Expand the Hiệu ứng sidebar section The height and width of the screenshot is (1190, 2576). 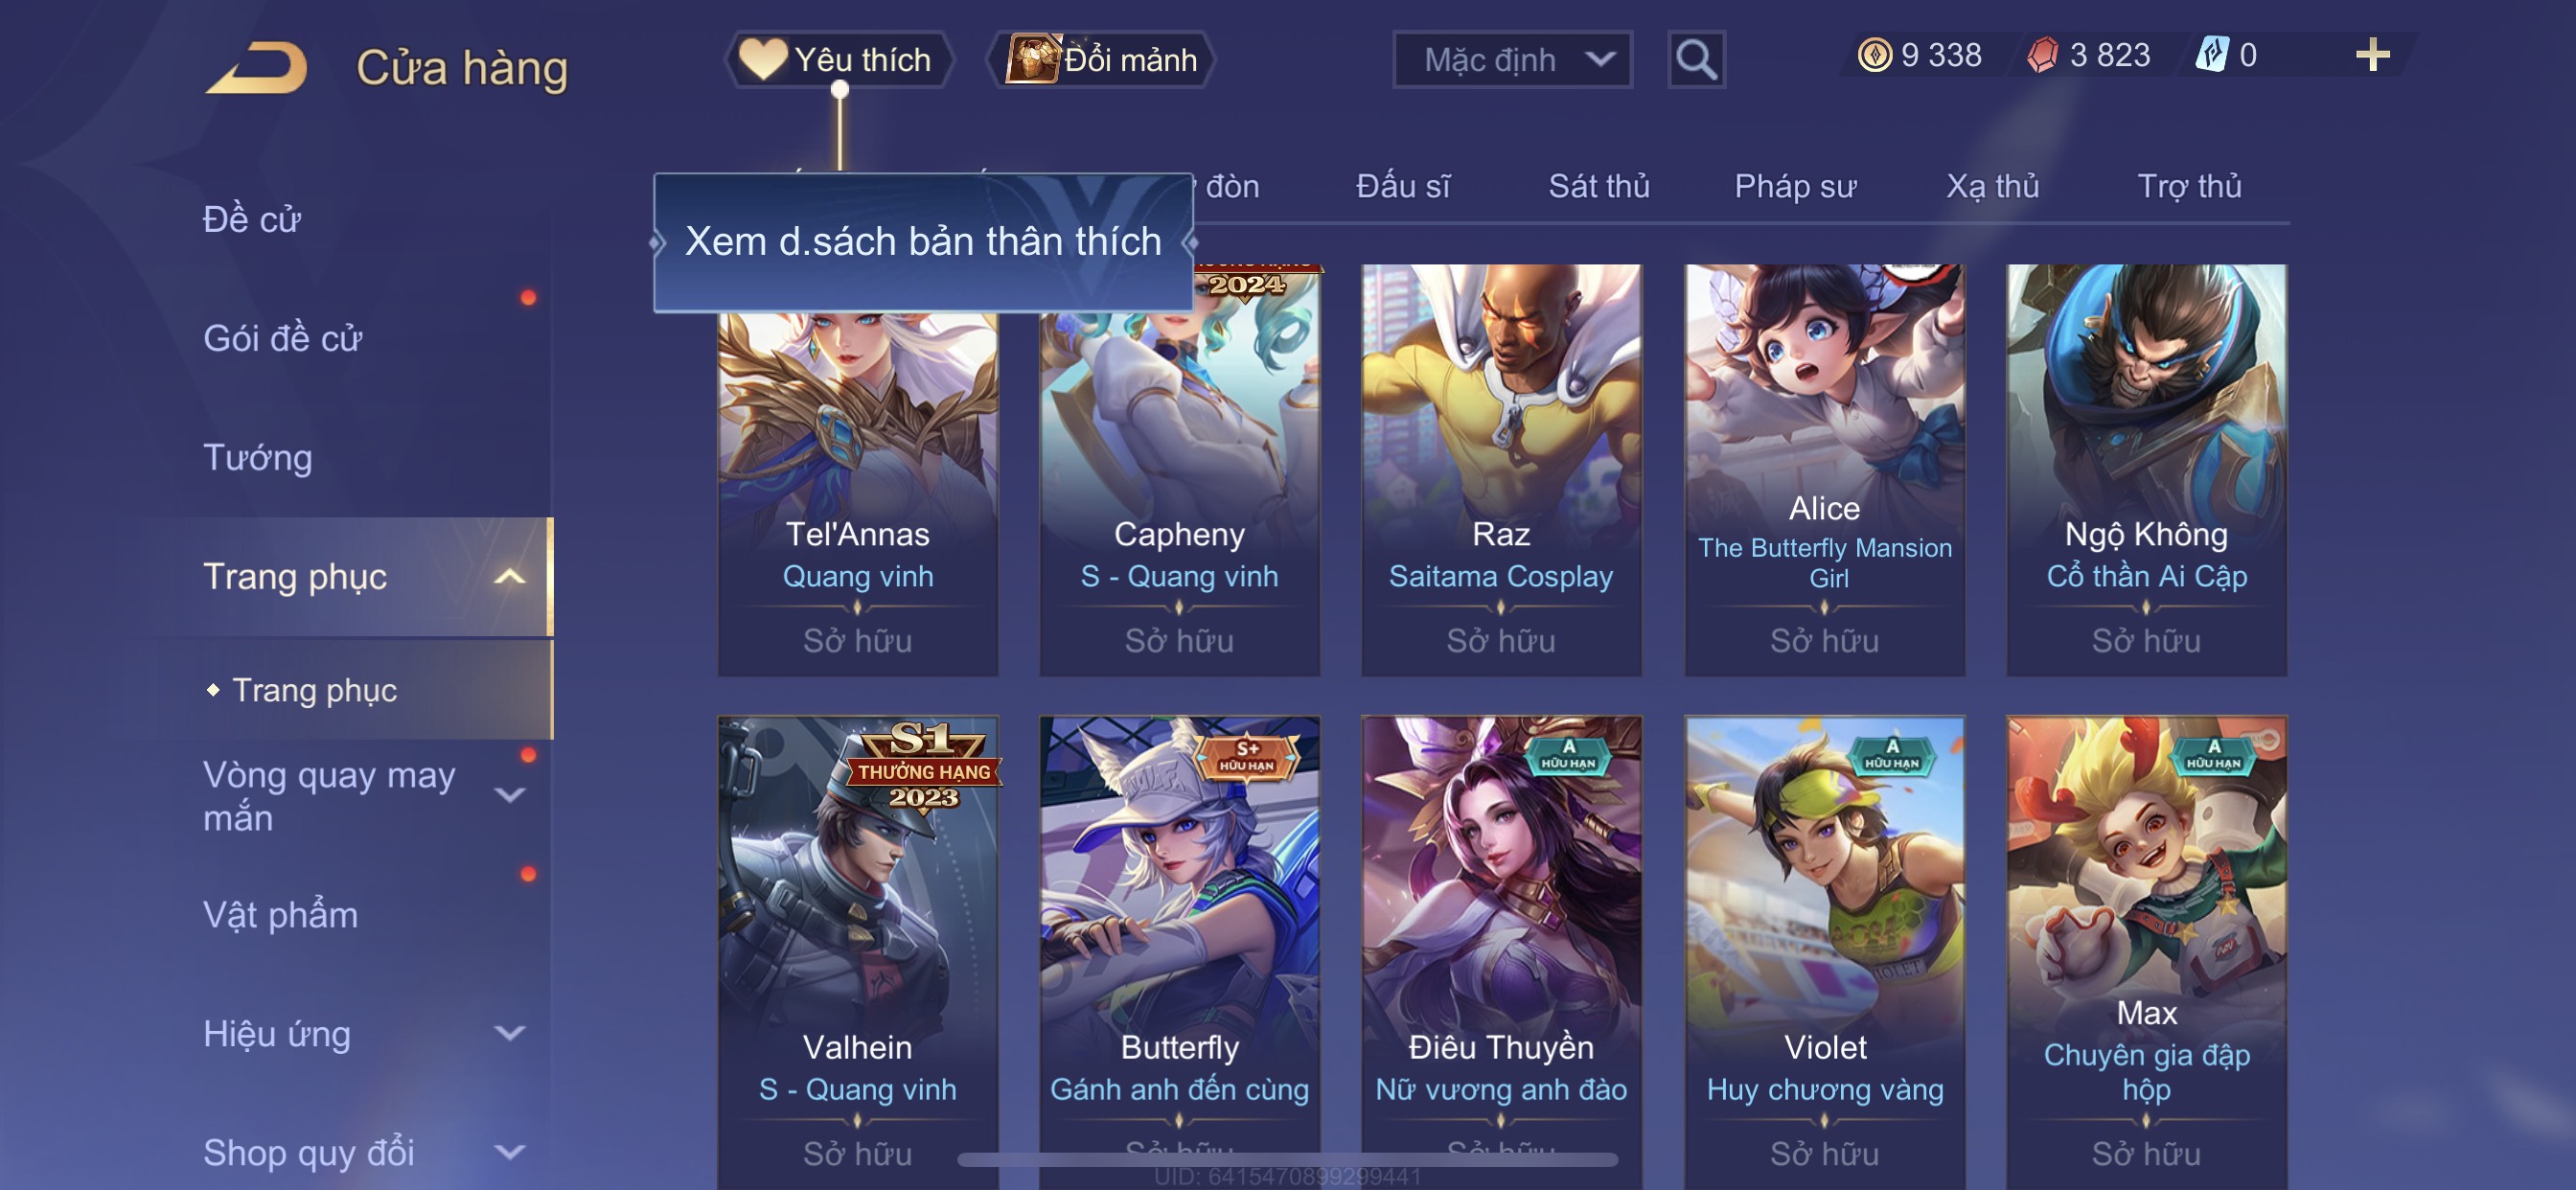[509, 1033]
